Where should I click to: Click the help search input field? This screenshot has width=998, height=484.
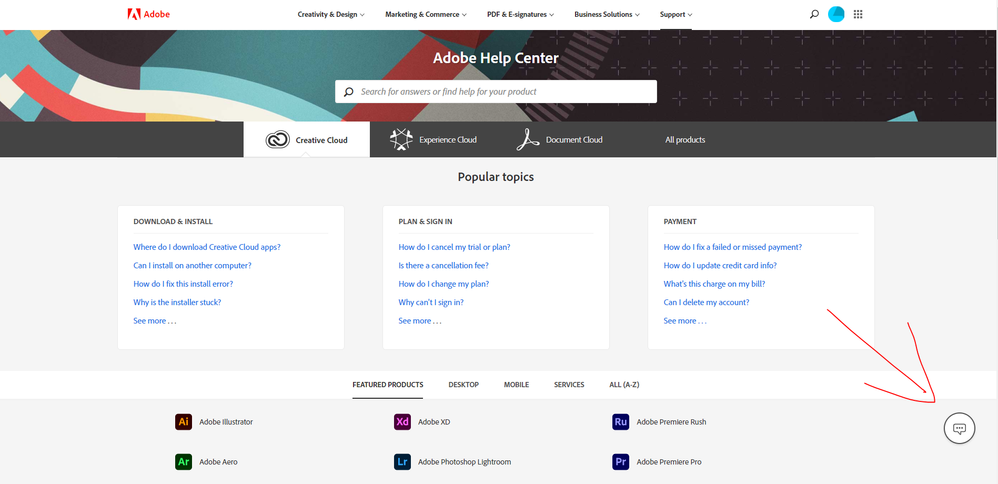[x=496, y=92]
